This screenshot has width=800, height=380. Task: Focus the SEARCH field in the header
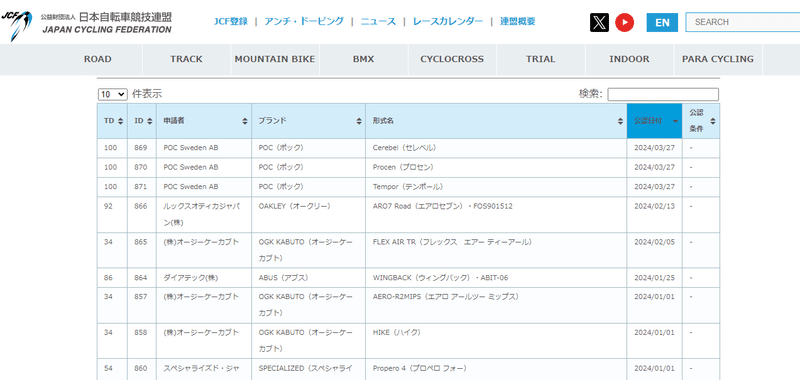tap(742, 22)
